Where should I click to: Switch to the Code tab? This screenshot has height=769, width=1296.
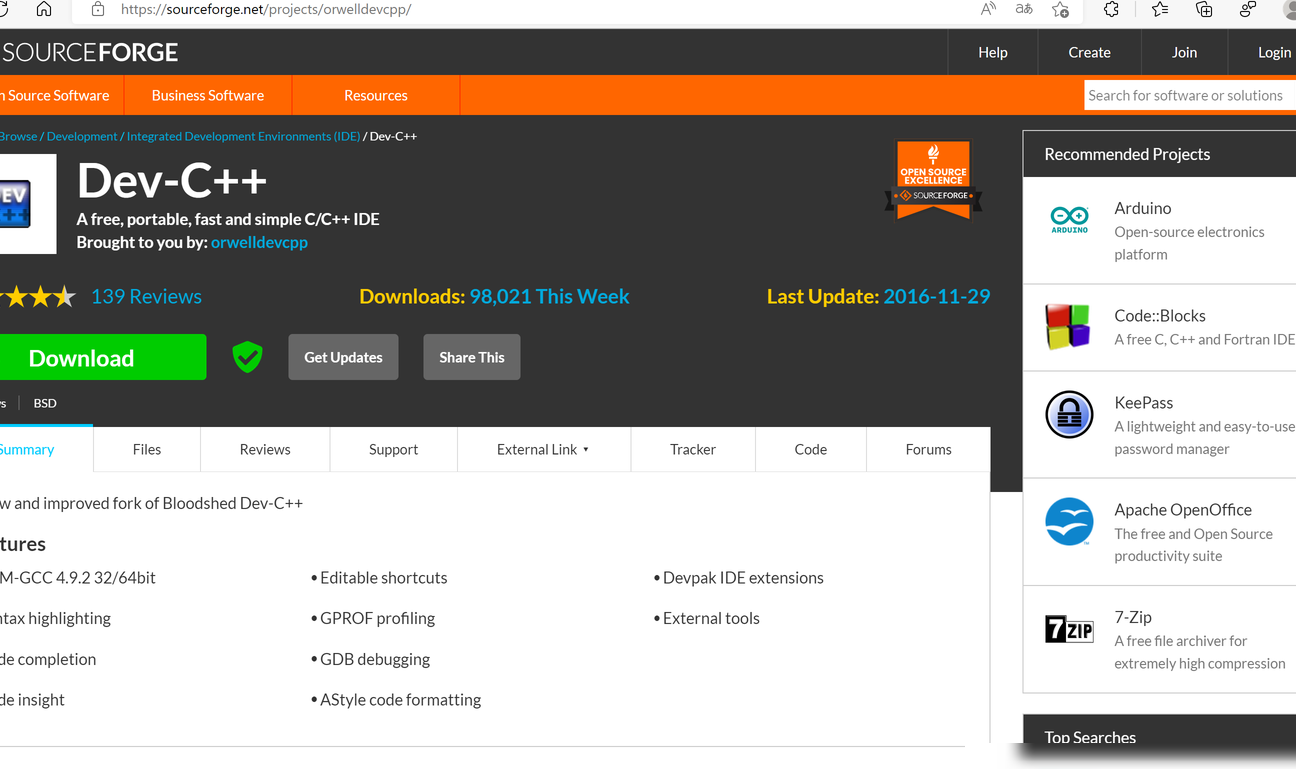click(x=811, y=449)
